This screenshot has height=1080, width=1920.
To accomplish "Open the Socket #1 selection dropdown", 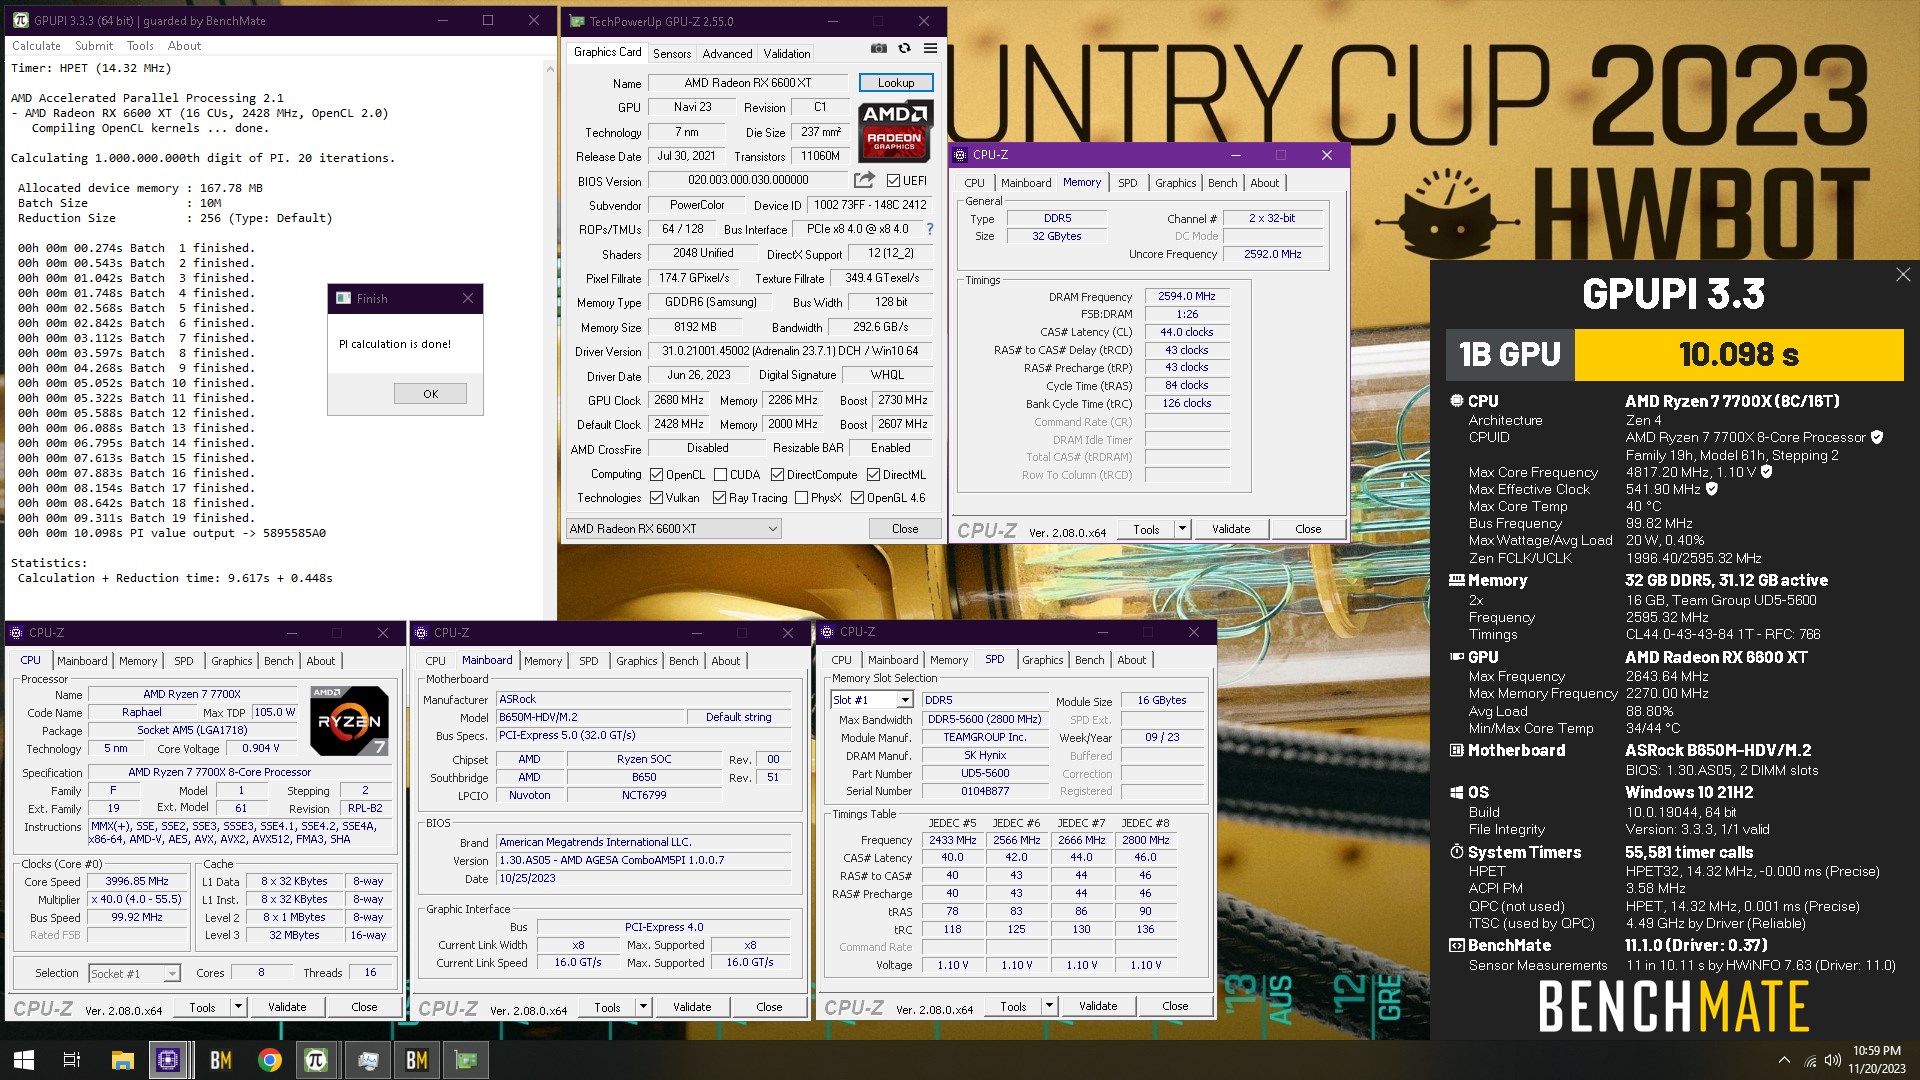I will click(x=134, y=973).
